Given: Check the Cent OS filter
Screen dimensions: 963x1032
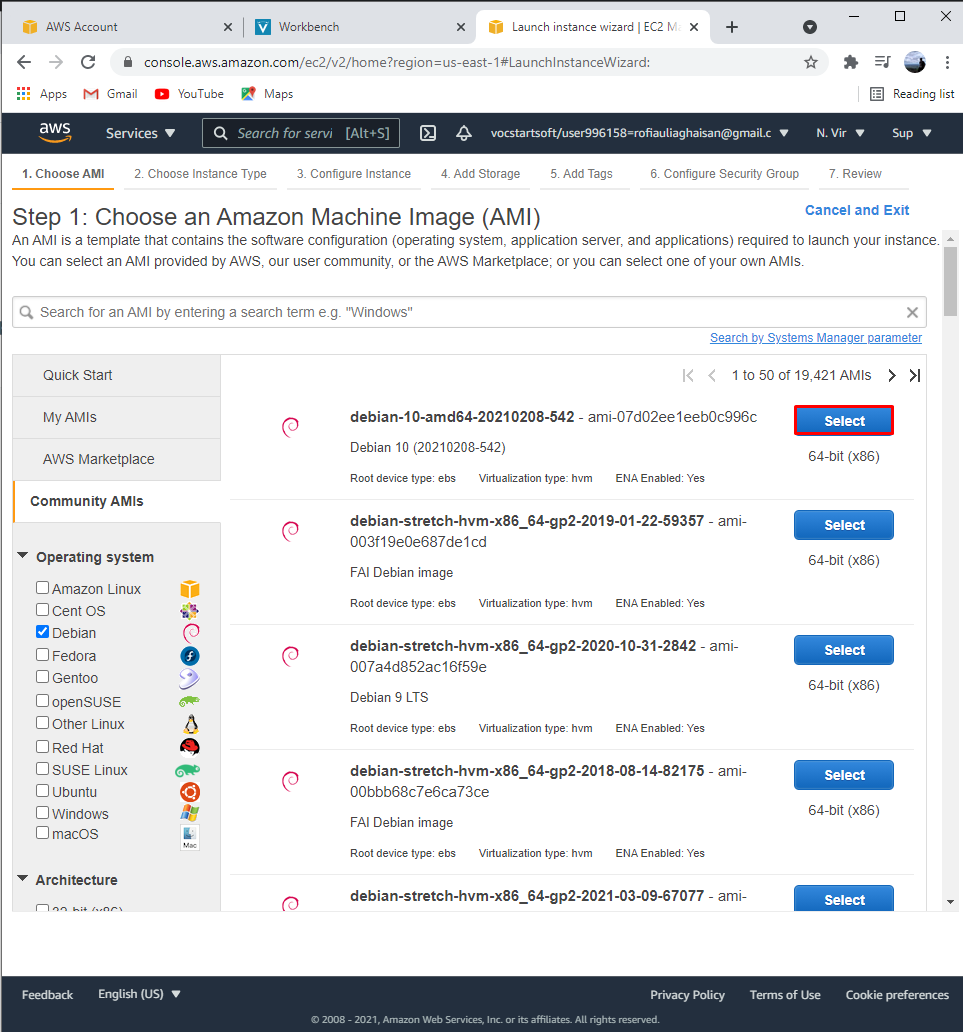Looking at the screenshot, I should pyautogui.click(x=43, y=609).
